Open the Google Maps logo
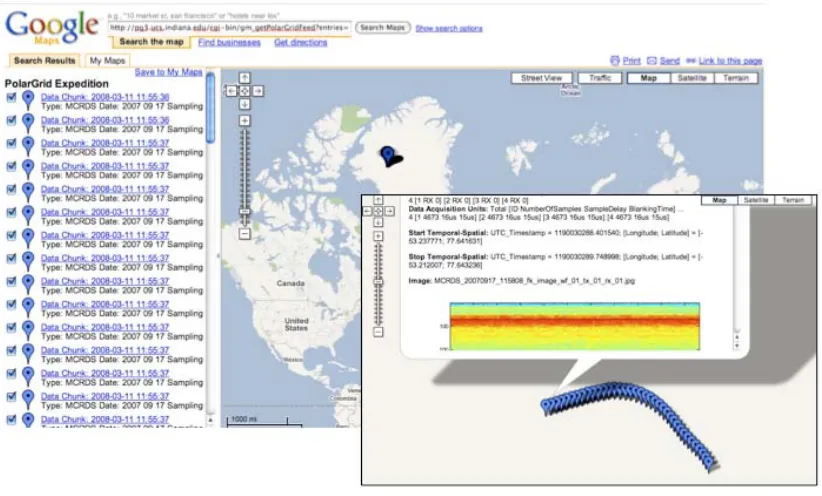Viewport: 822px width, 496px height. (x=52, y=27)
